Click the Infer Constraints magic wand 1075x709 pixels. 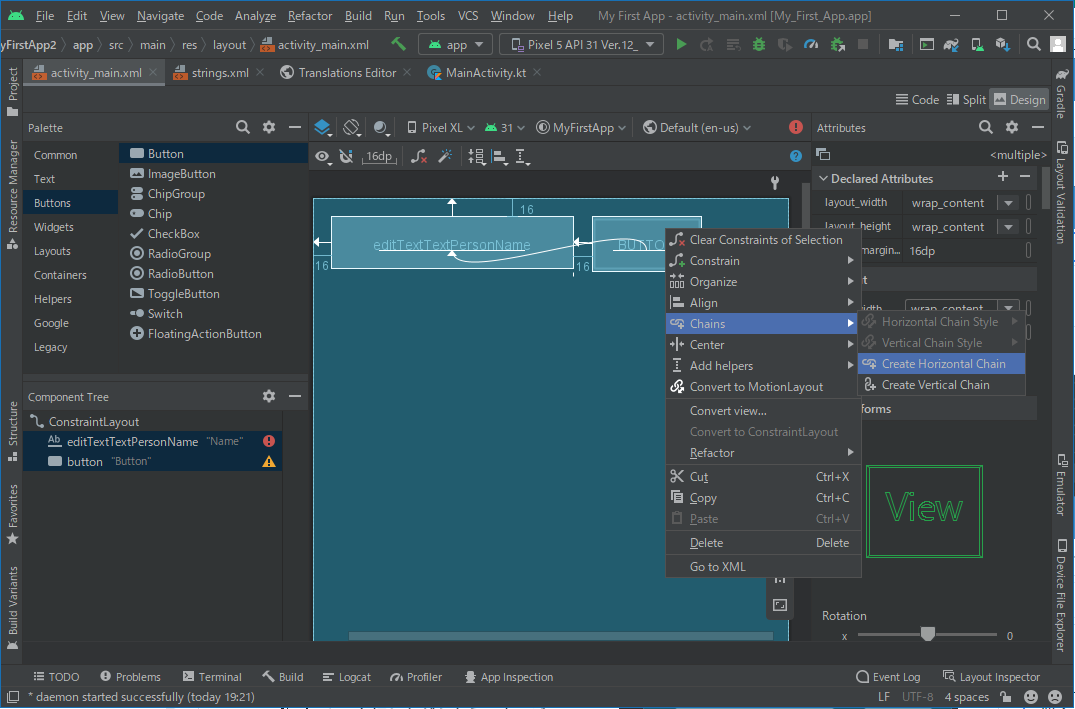[x=446, y=156]
